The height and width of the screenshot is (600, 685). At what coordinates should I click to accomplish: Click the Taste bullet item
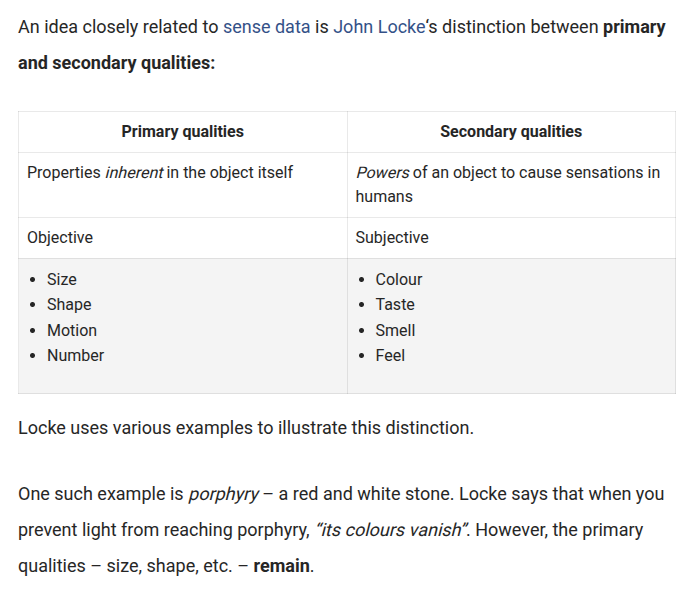pyautogui.click(x=395, y=305)
